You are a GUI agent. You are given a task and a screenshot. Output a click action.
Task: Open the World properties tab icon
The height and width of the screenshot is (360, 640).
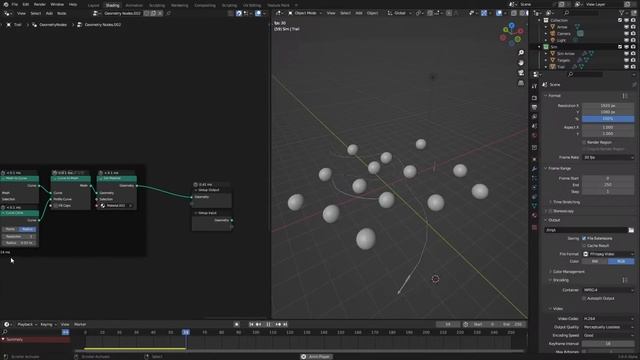click(x=534, y=136)
